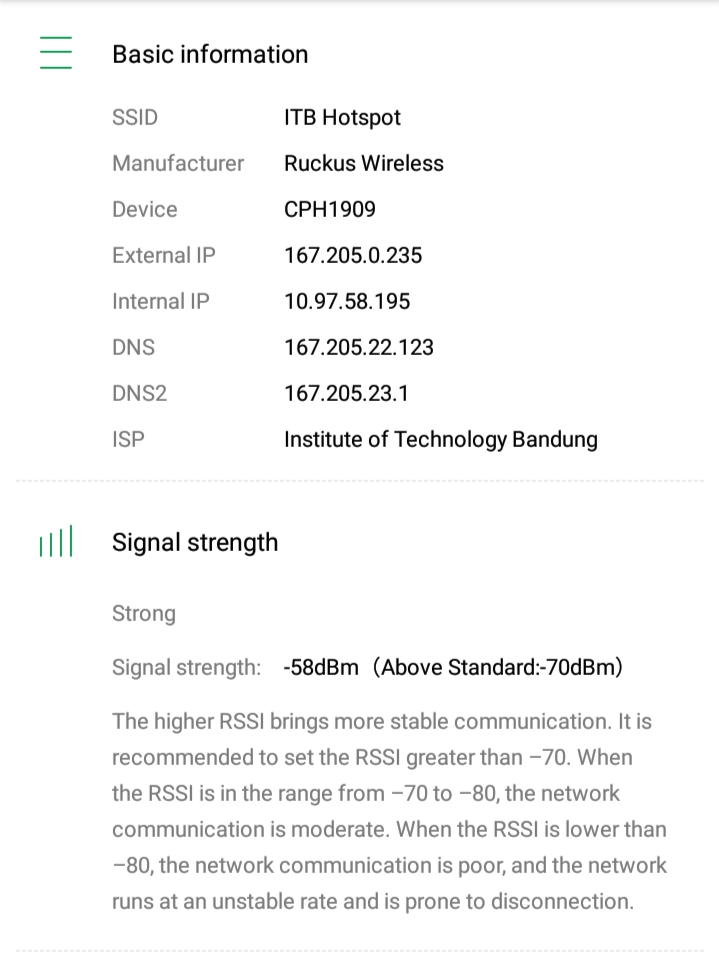Click the SSID value ITB Hotspot
719x953 pixels.
tap(342, 117)
